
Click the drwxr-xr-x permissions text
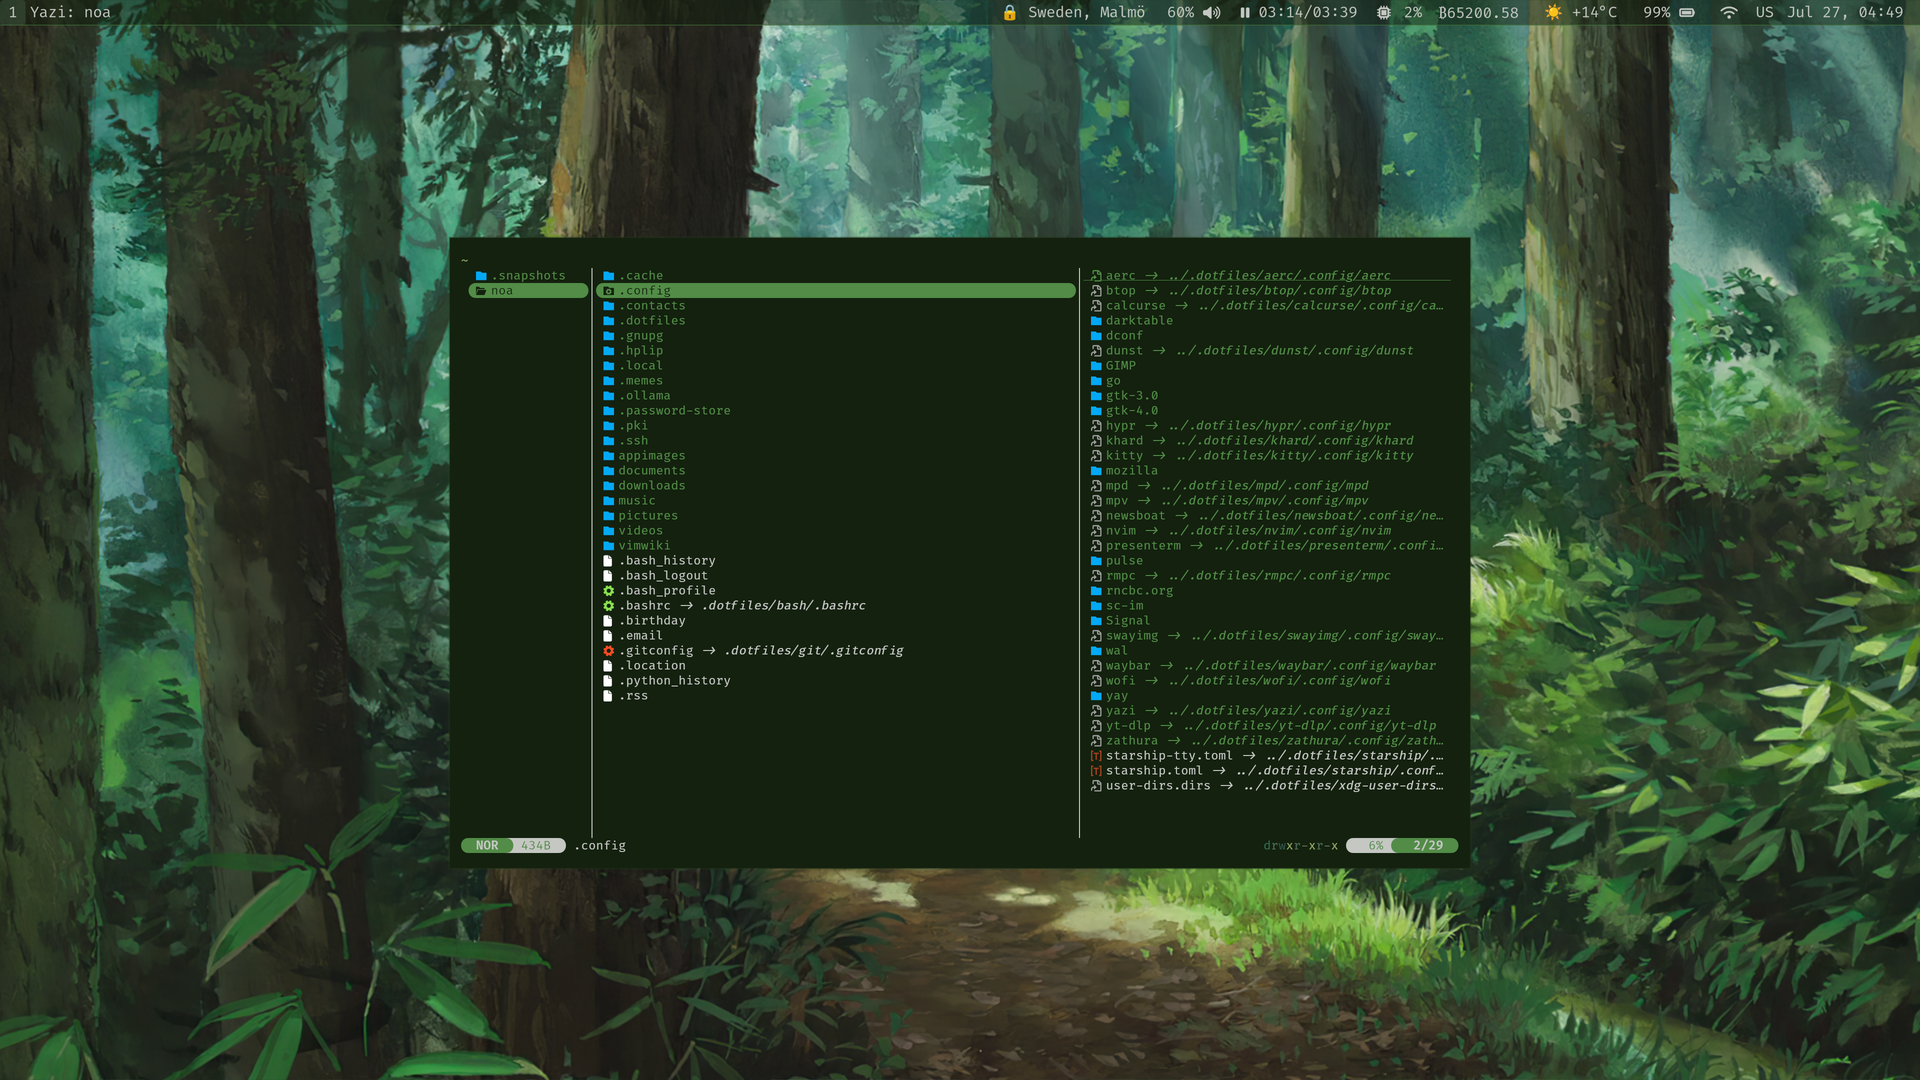[x=1300, y=846]
